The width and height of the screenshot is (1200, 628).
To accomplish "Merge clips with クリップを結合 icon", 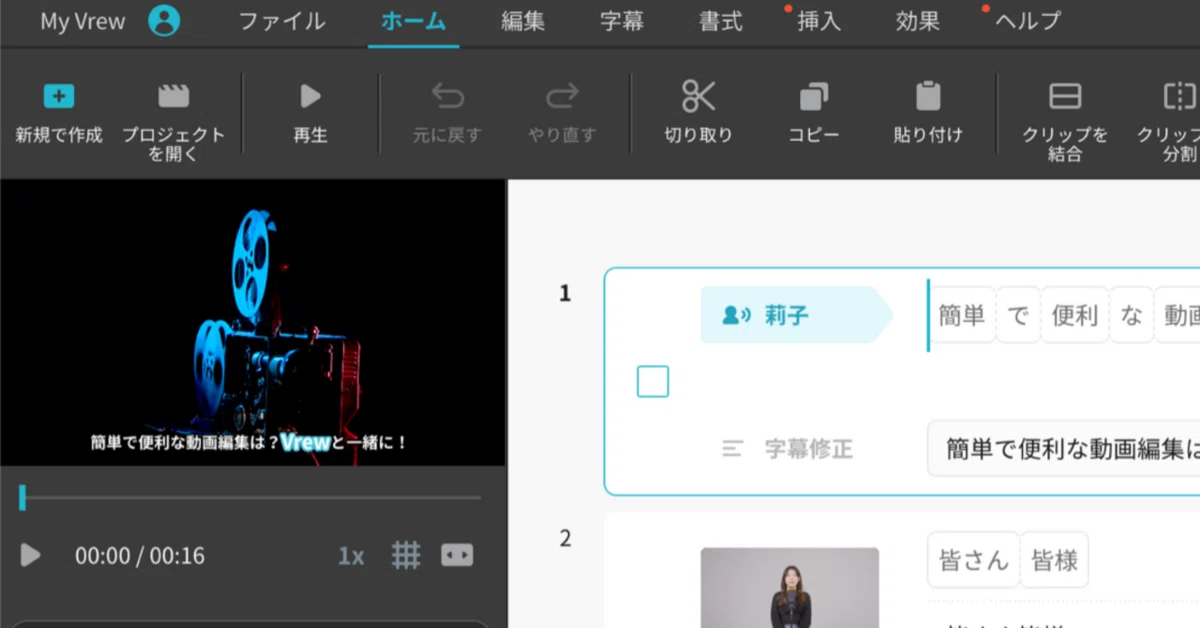I will click(x=1065, y=96).
